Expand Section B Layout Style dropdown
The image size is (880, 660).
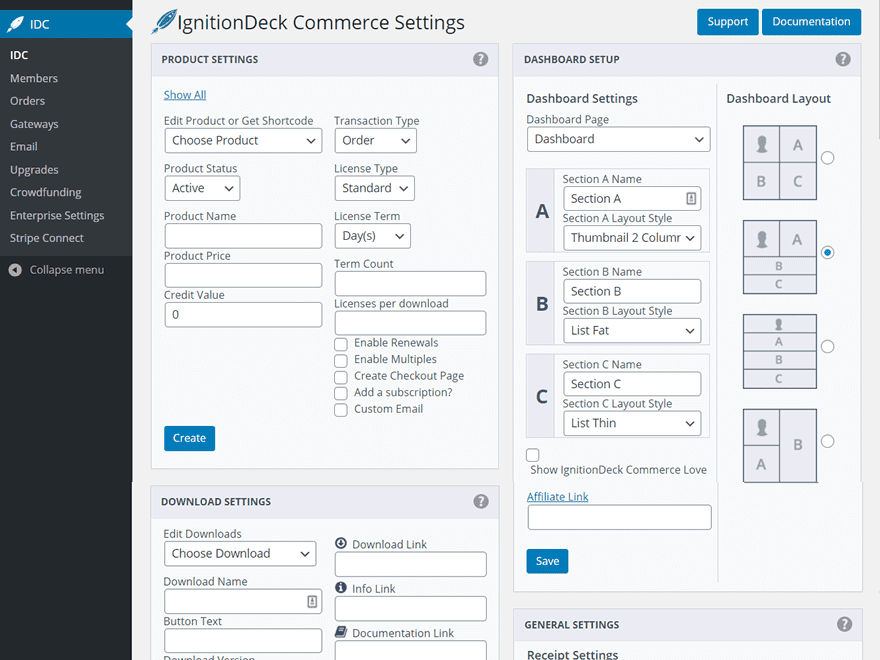pos(632,331)
